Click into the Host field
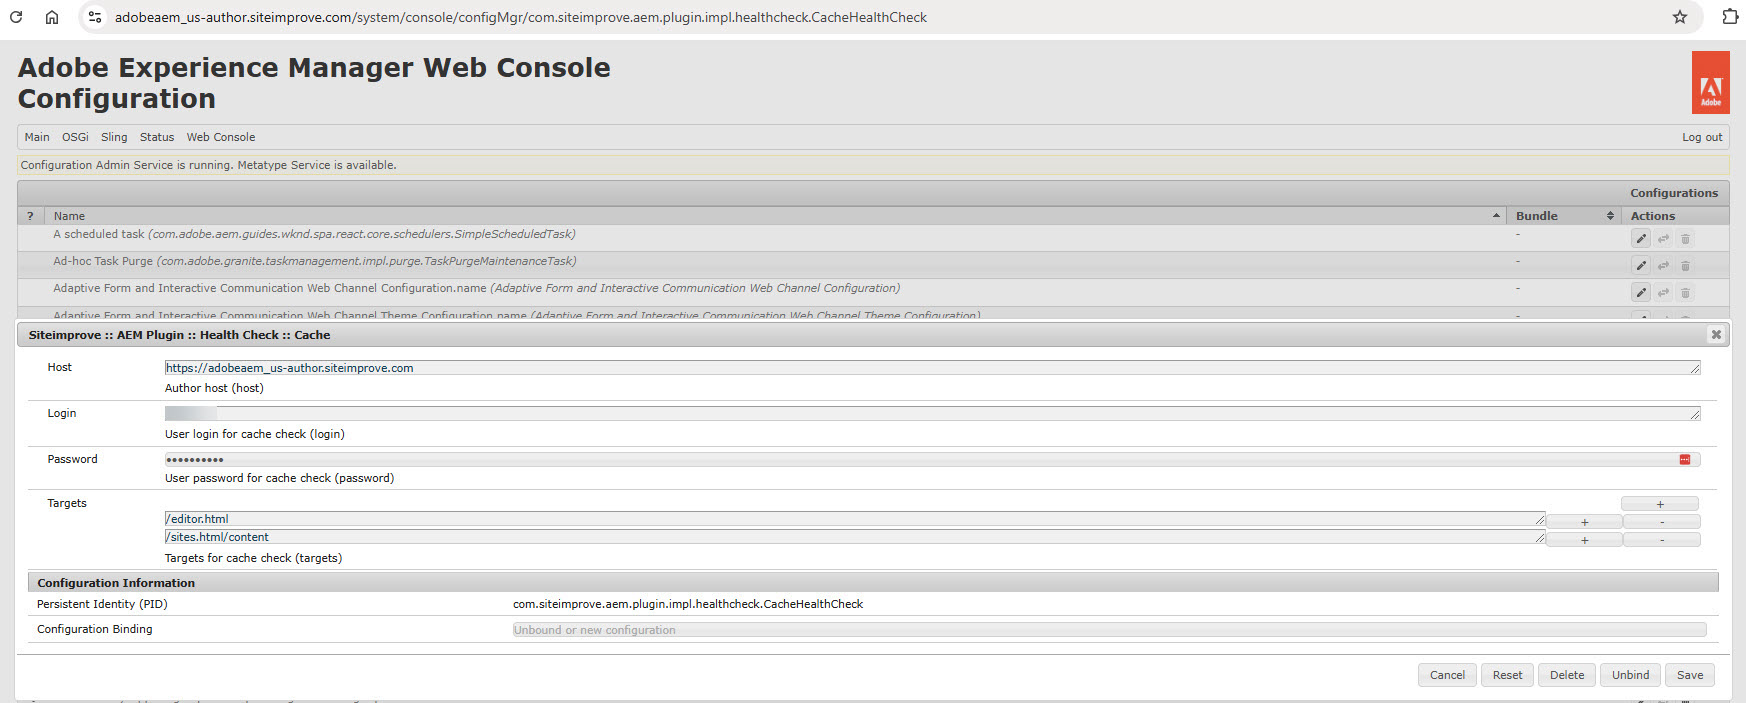This screenshot has height=703, width=1746. tap(932, 368)
